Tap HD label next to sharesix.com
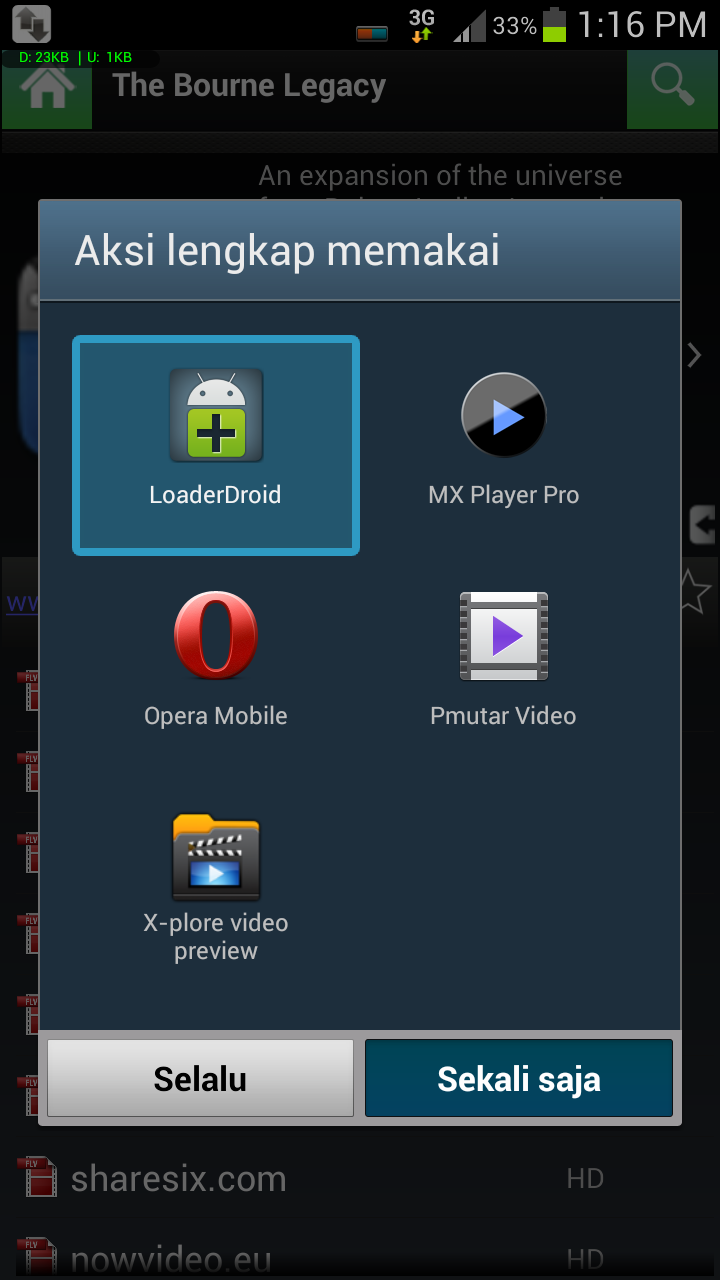This screenshot has height=1280, width=720. [x=585, y=1179]
